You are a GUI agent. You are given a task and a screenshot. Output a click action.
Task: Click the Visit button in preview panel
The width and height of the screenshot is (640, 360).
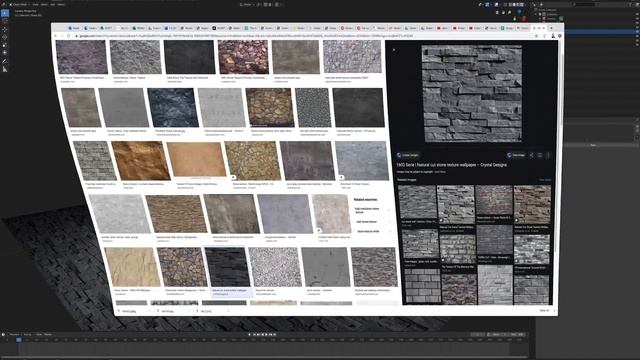(516, 155)
